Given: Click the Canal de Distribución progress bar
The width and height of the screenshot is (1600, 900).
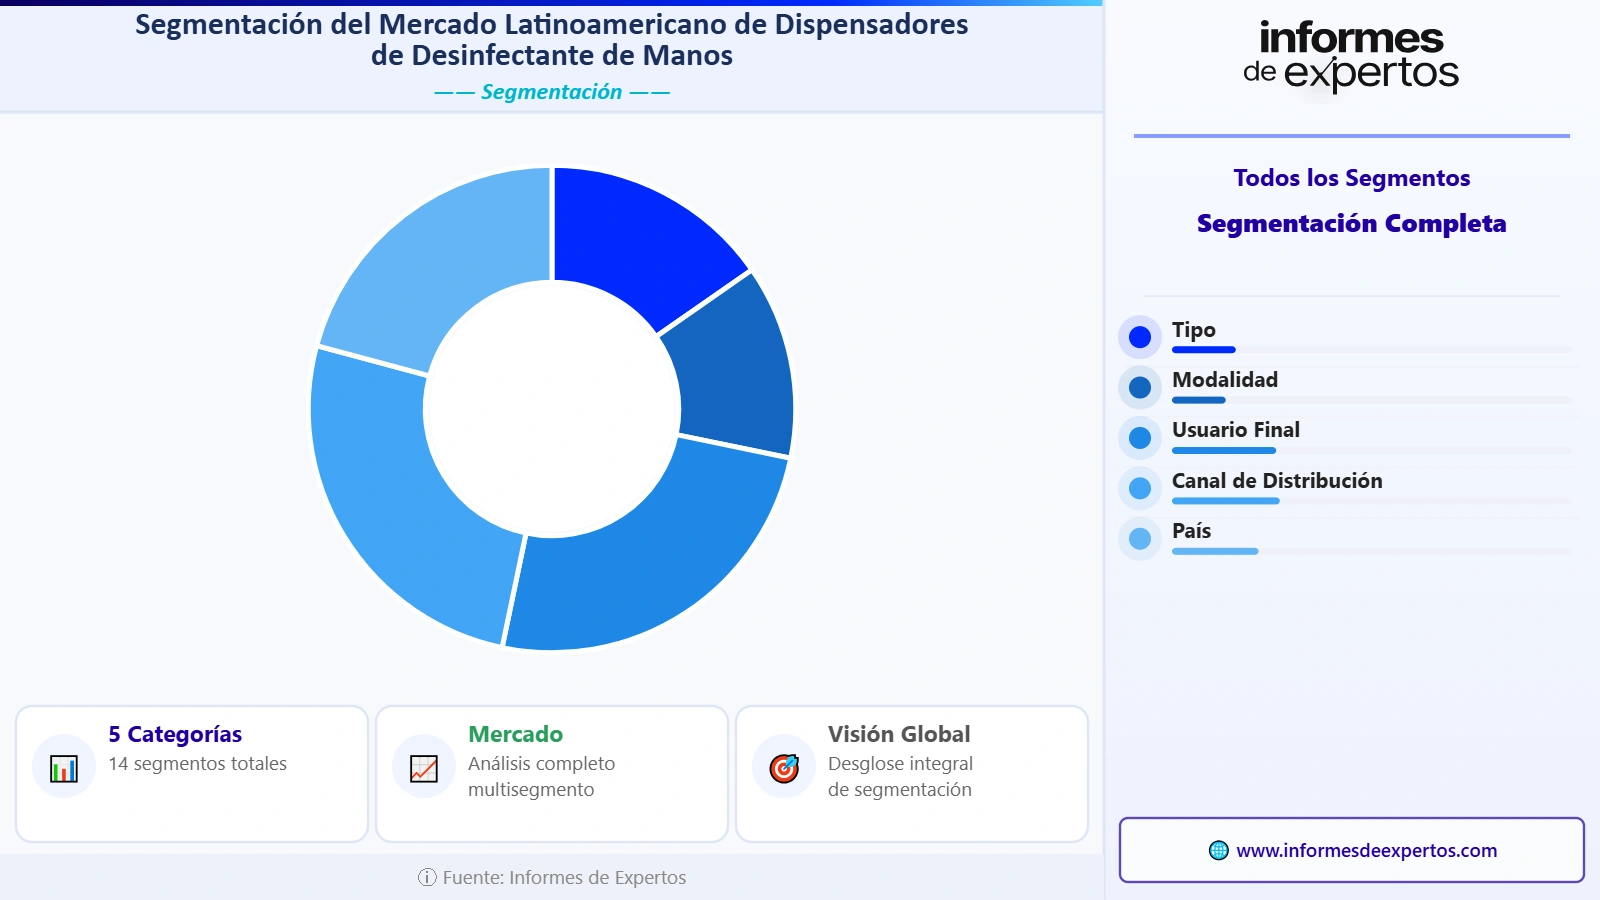Looking at the screenshot, I should tap(1372, 501).
